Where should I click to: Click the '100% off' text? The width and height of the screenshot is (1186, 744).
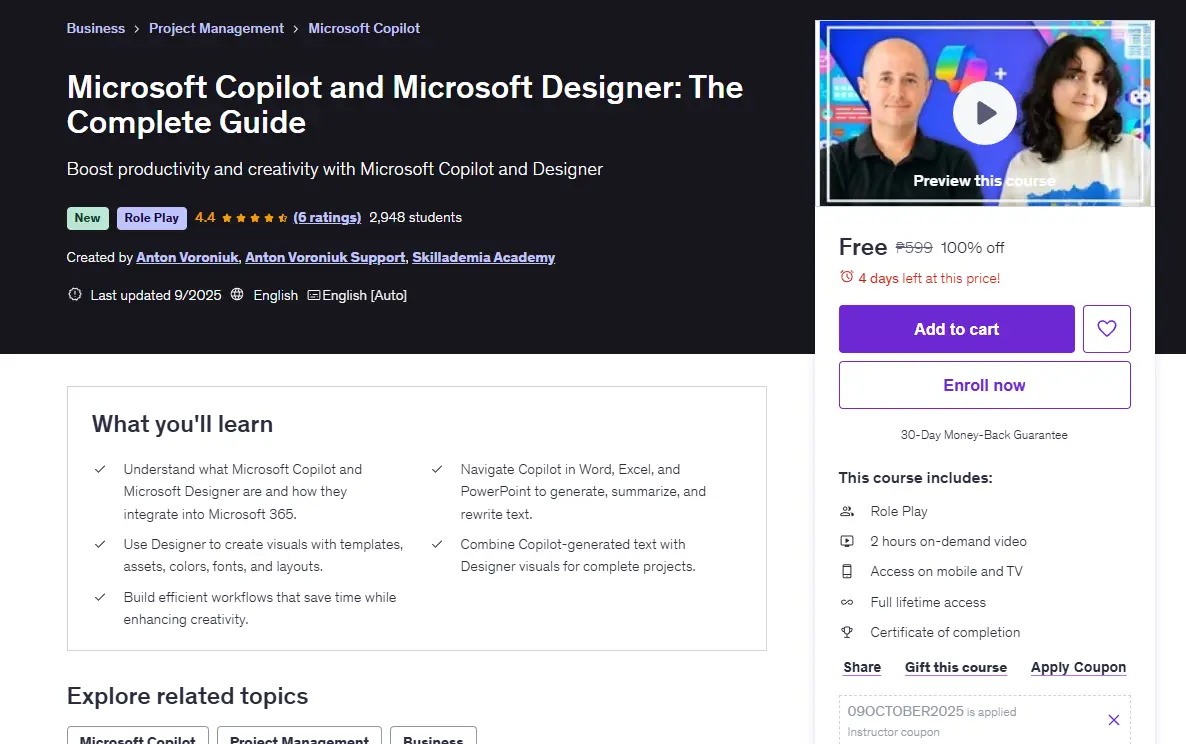(x=972, y=247)
